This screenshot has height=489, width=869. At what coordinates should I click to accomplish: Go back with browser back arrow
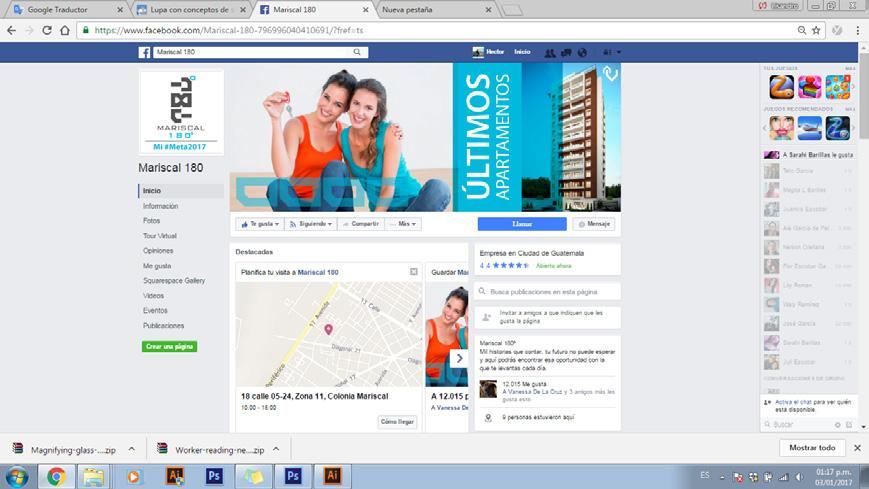tap(12, 30)
